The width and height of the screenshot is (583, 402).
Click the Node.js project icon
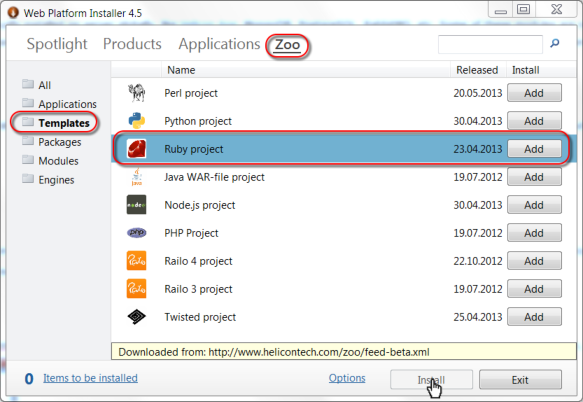click(136, 205)
